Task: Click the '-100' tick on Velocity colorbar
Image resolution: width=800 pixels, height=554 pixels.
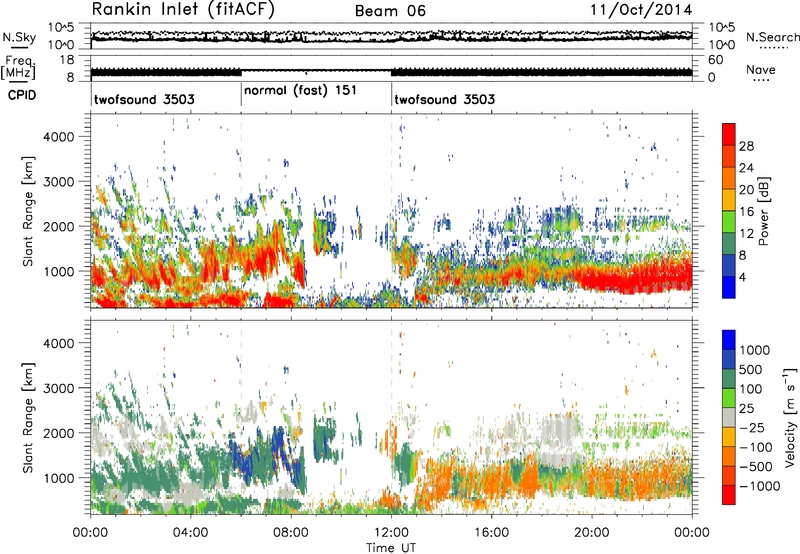Action: pyautogui.click(x=756, y=447)
